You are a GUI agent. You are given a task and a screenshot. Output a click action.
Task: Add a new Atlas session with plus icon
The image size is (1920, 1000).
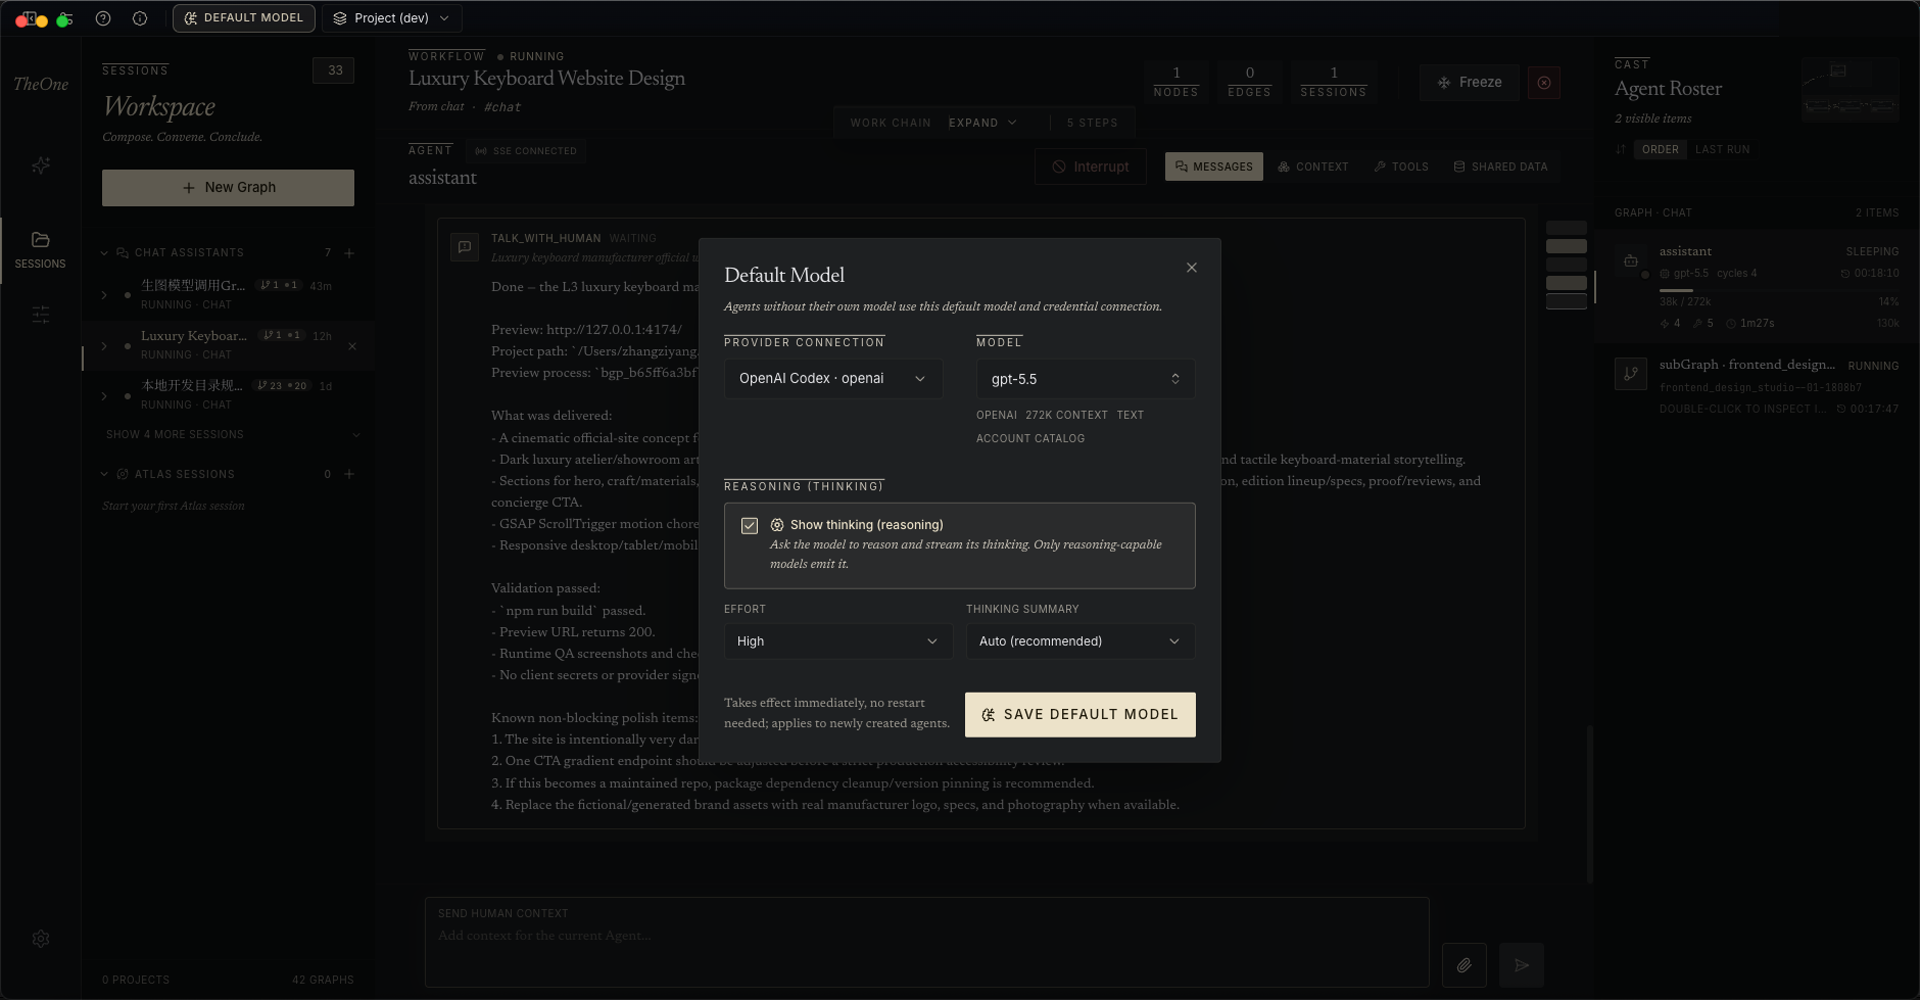[x=349, y=474]
